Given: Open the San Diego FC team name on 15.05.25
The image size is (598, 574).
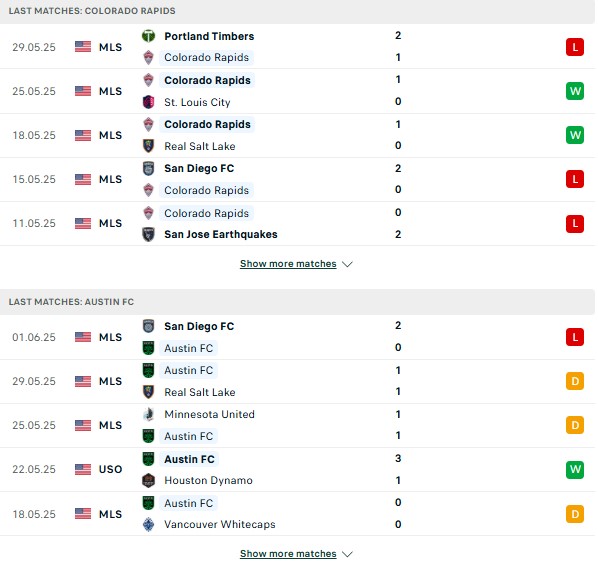Looking at the screenshot, I should (x=199, y=168).
